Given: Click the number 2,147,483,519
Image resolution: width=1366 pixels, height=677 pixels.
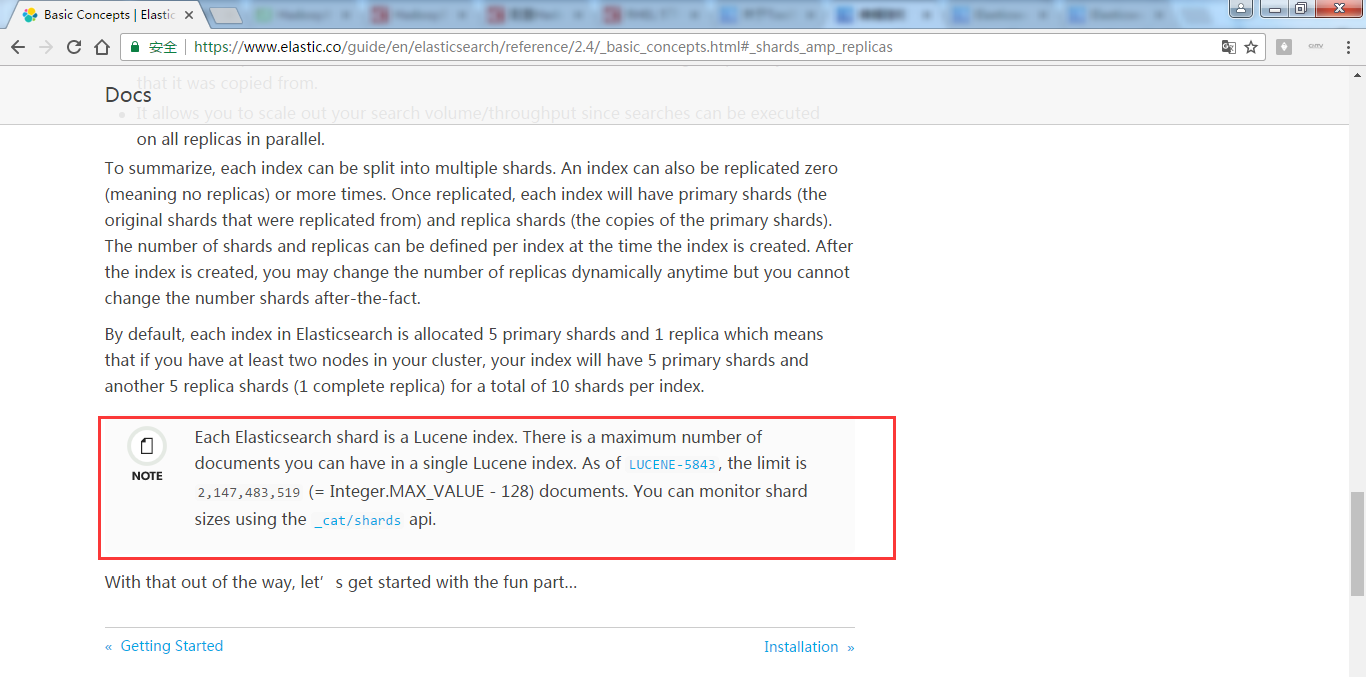Looking at the screenshot, I should coord(249,492).
